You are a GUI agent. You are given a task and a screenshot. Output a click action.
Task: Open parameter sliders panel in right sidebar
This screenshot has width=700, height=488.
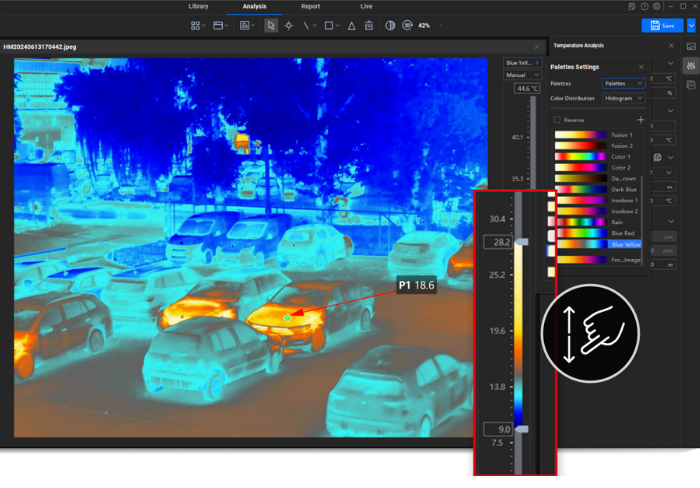(x=690, y=65)
